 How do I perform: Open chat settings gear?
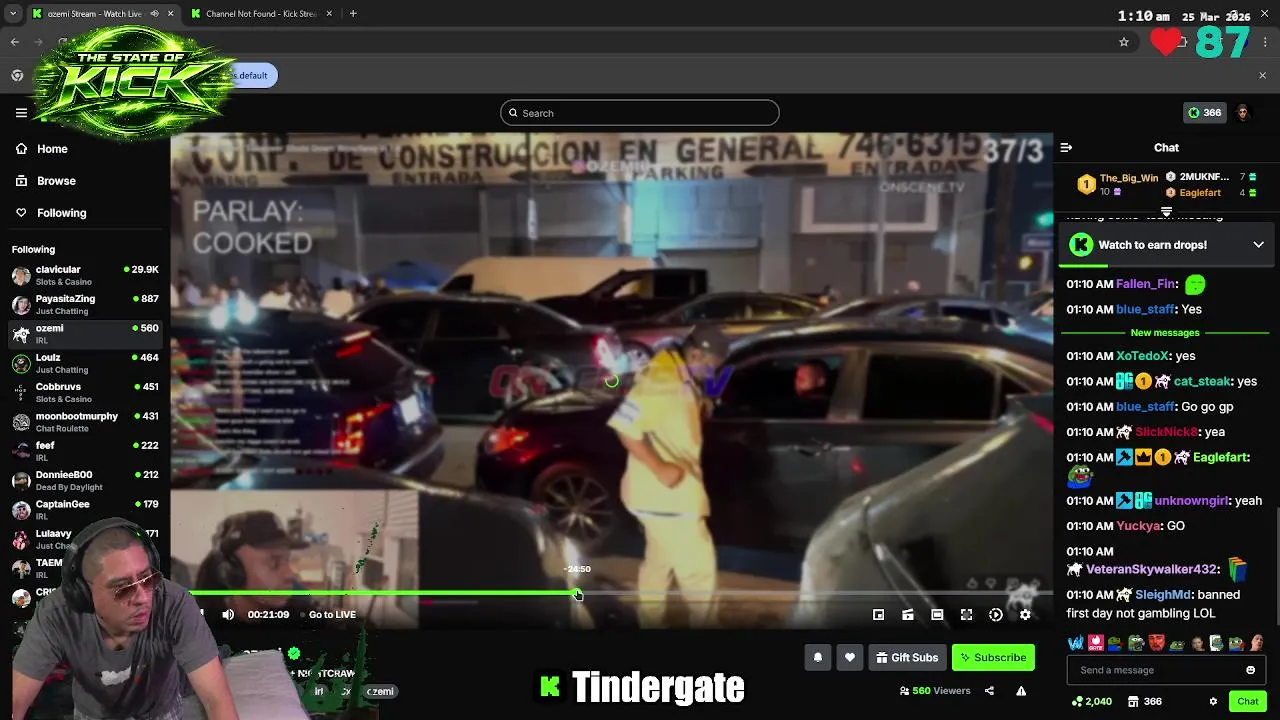pos(1213,702)
